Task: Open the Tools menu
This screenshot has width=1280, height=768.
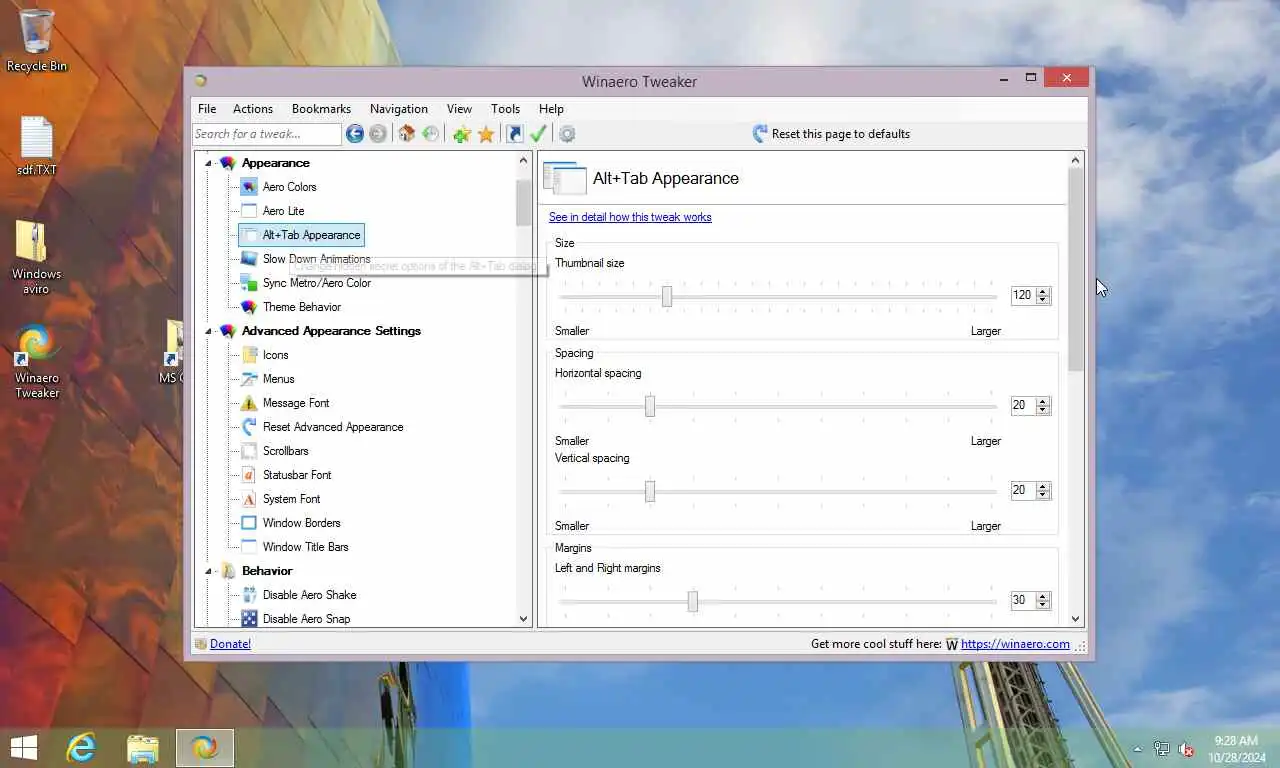Action: pos(505,109)
